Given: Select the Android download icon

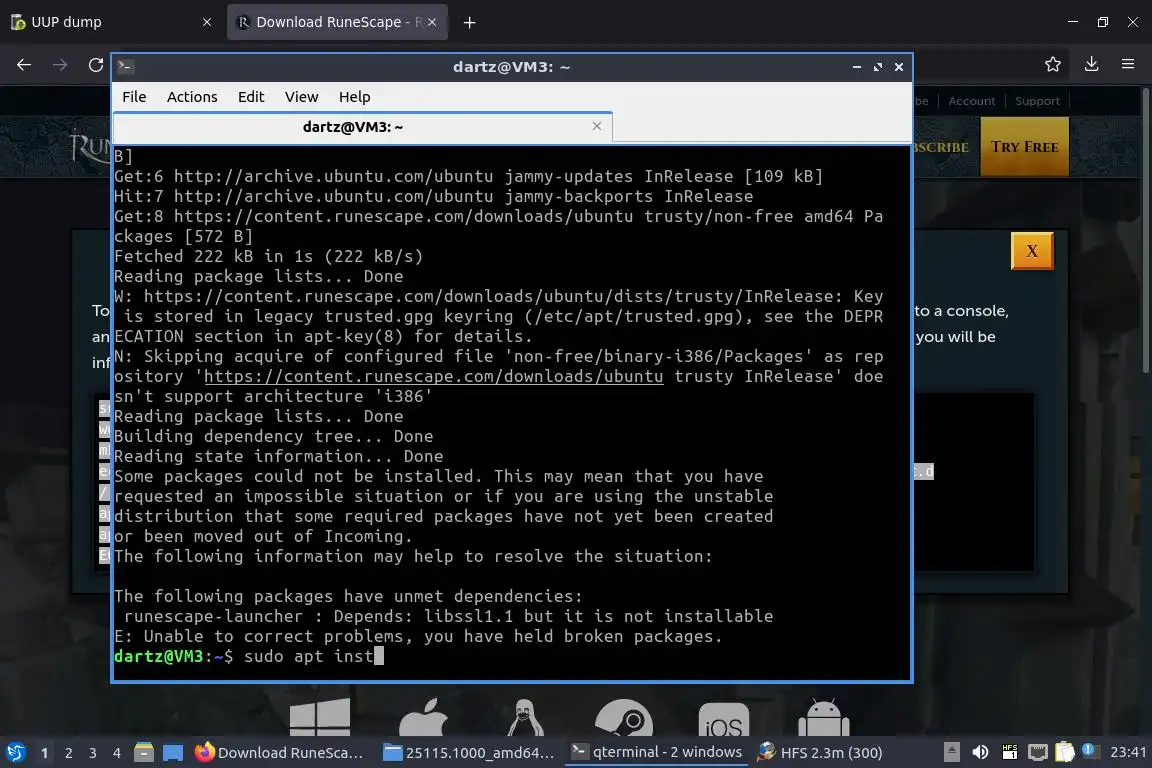Looking at the screenshot, I should click(x=824, y=718).
